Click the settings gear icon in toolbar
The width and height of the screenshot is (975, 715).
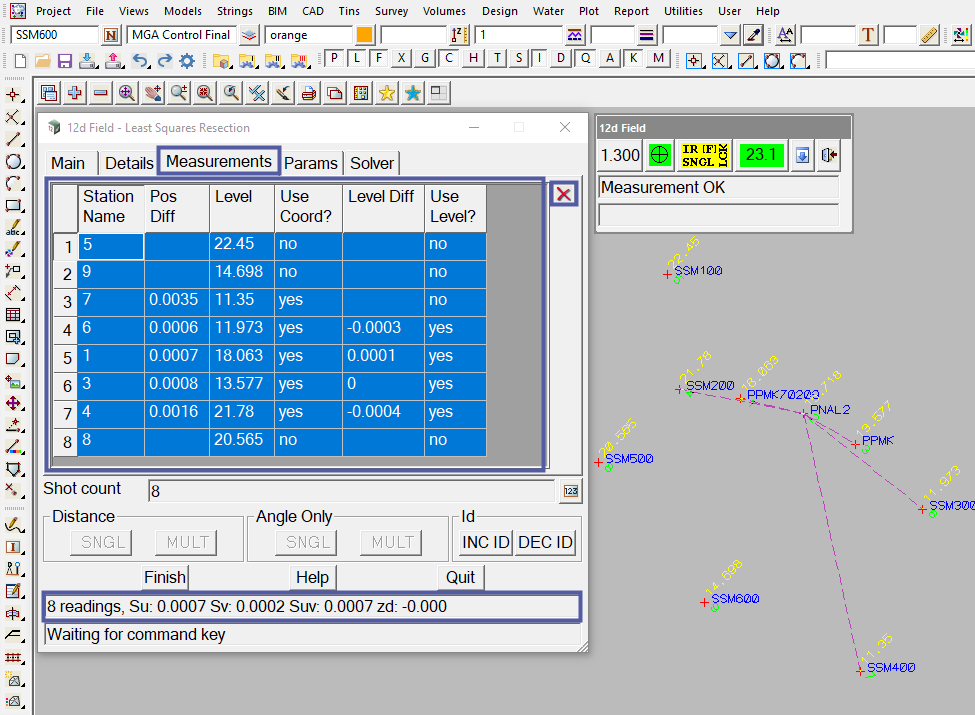point(186,60)
